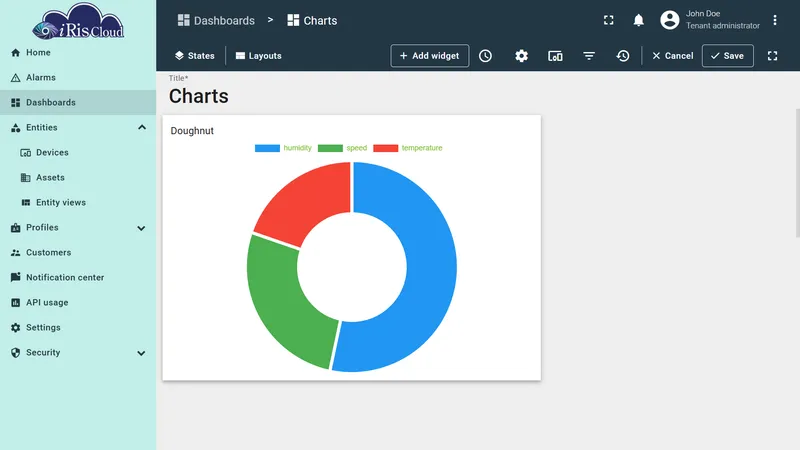Select the Doughnut widget title
The image size is (800, 450).
[192, 131]
